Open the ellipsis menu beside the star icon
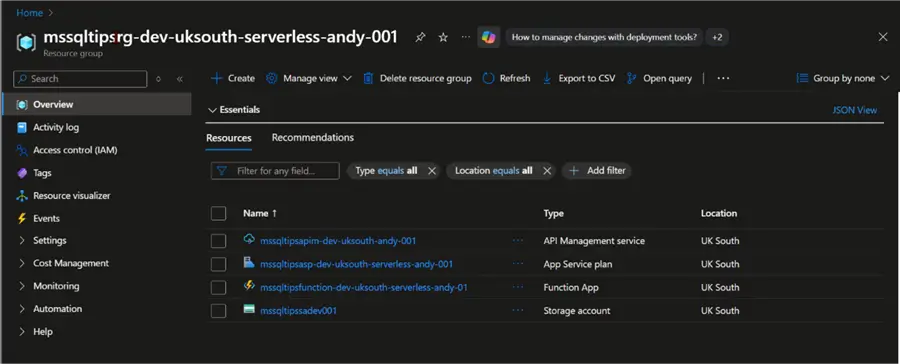The image size is (900, 364). point(465,37)
